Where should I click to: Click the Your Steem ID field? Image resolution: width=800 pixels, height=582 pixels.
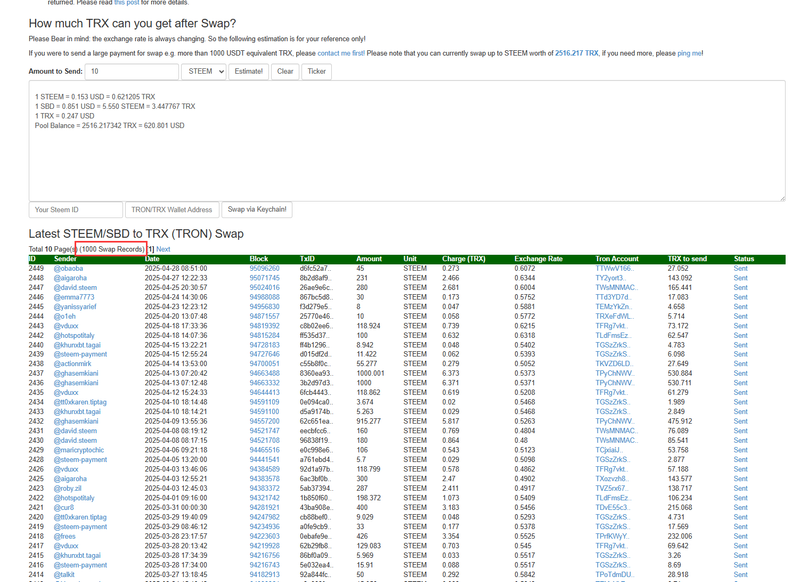tap(76, 210)
